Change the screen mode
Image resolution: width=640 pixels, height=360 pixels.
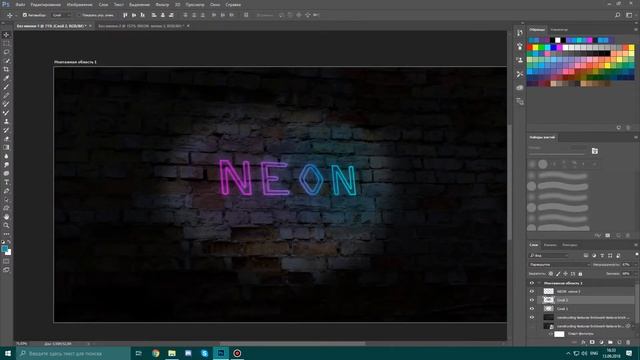click(x=6, y=270)
